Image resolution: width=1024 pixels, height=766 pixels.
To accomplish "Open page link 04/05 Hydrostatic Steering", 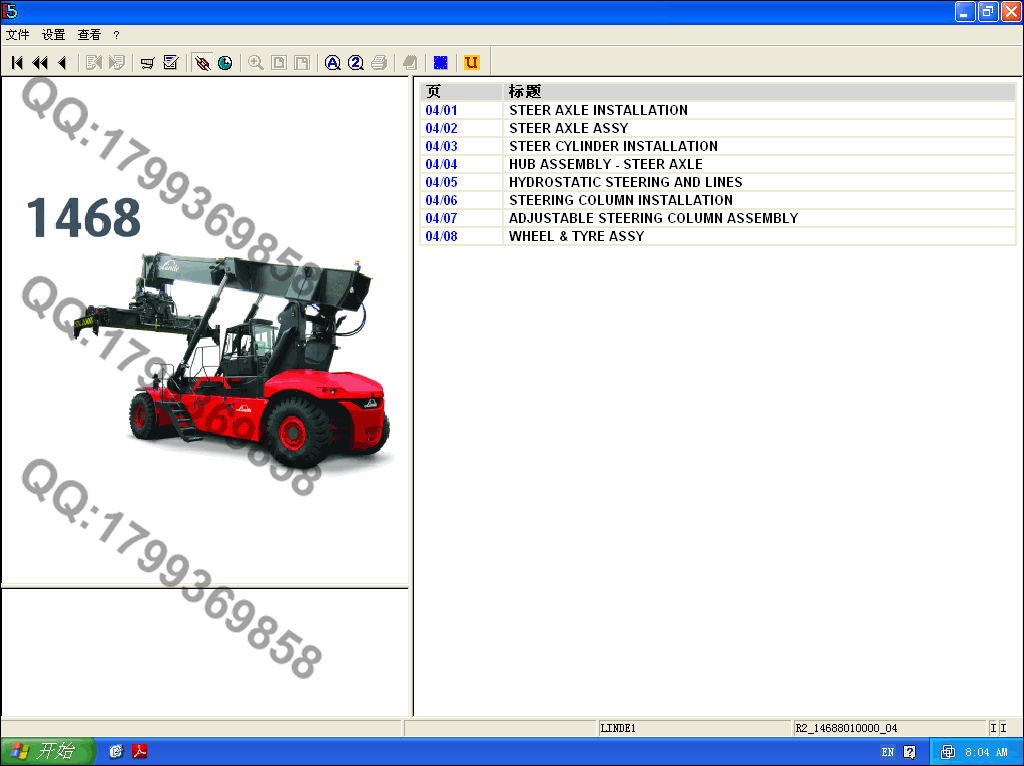I will 441,182.
